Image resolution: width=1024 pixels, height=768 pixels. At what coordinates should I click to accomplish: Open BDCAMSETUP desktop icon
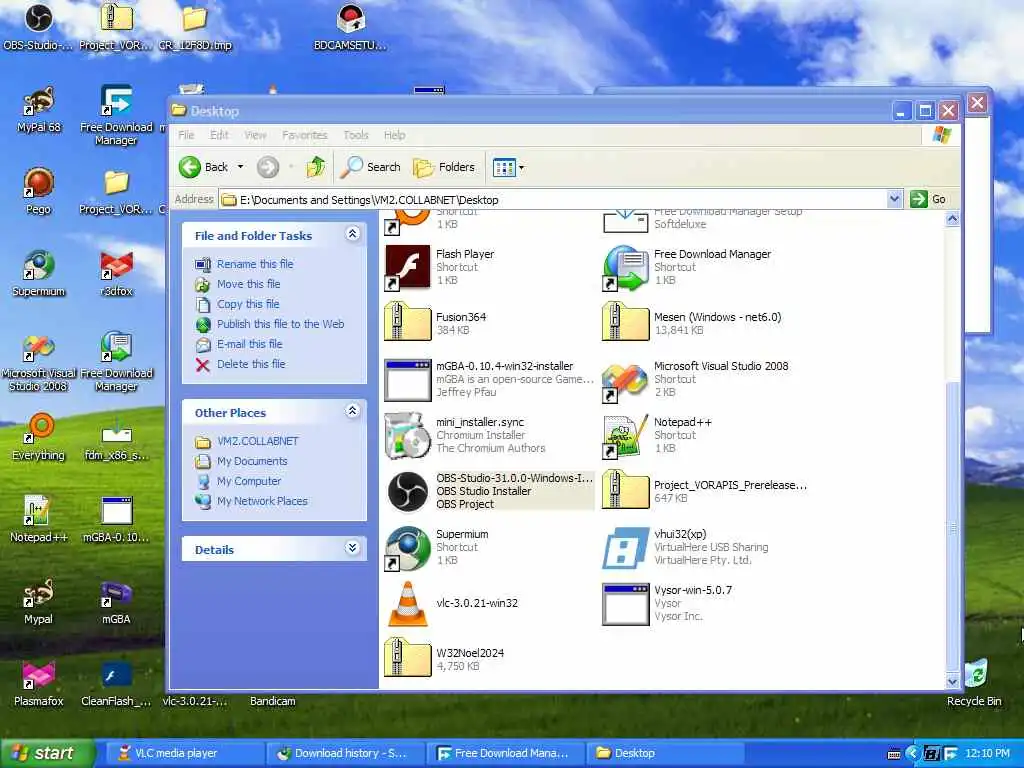(x=350, y=26)
